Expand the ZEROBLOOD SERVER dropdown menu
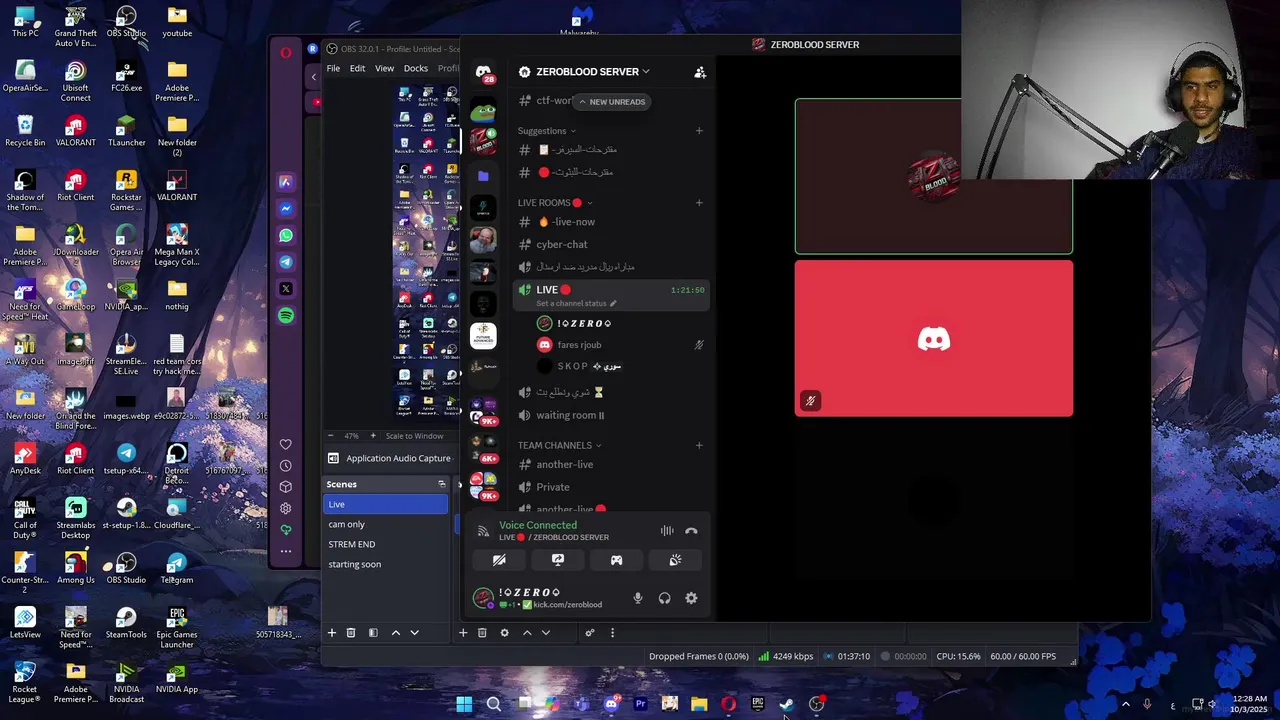 point(646,72)
